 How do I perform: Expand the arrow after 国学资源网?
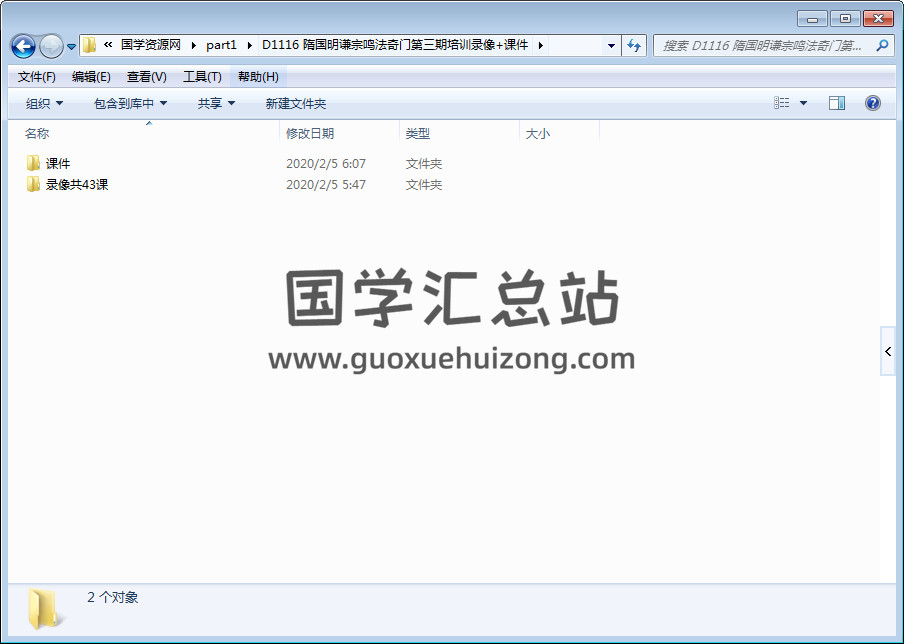pyautogui.click(x=194, y=45)
